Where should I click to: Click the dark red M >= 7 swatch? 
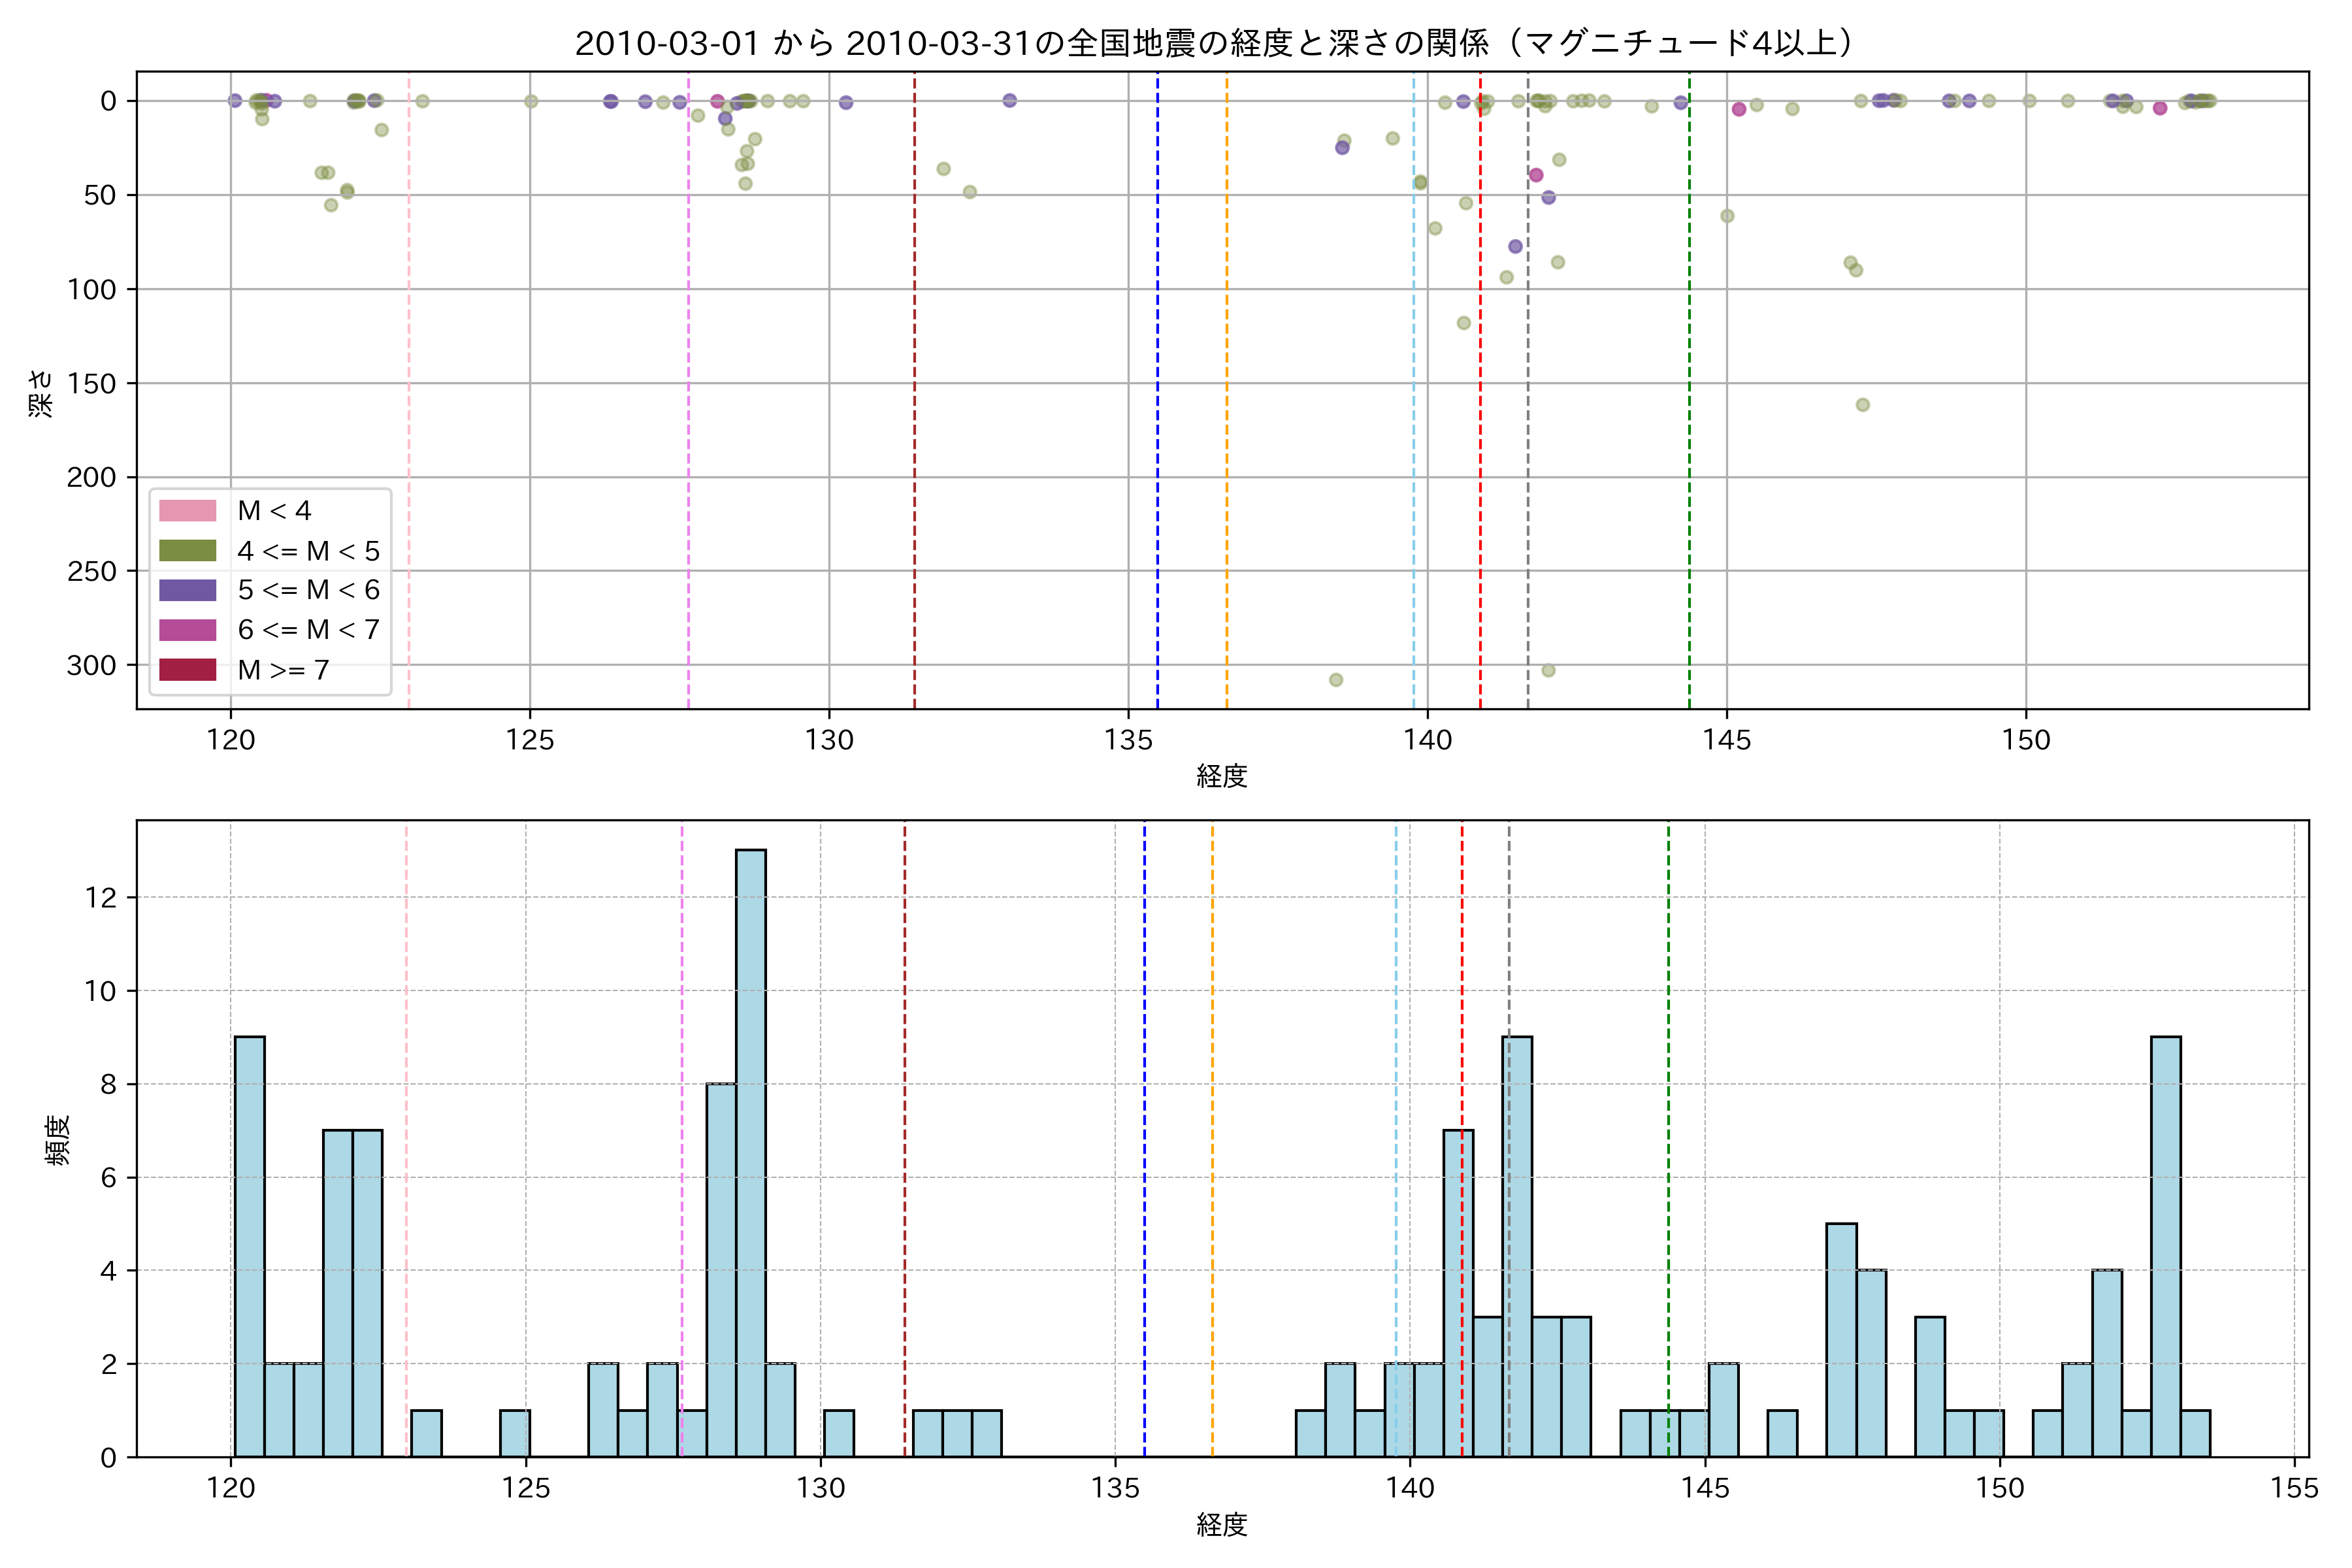coord(187,670)
